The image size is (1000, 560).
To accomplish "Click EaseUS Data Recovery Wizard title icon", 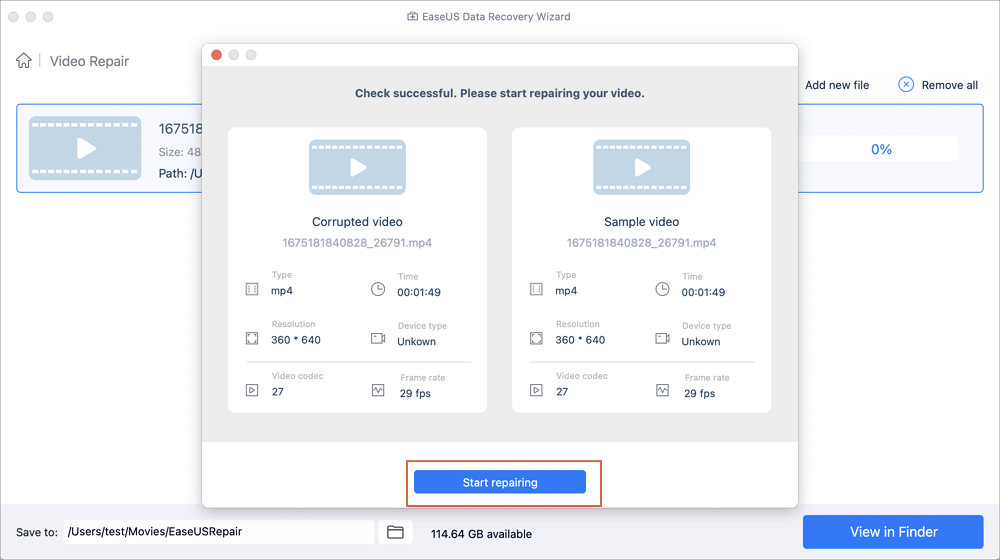I will click(413, 16).
